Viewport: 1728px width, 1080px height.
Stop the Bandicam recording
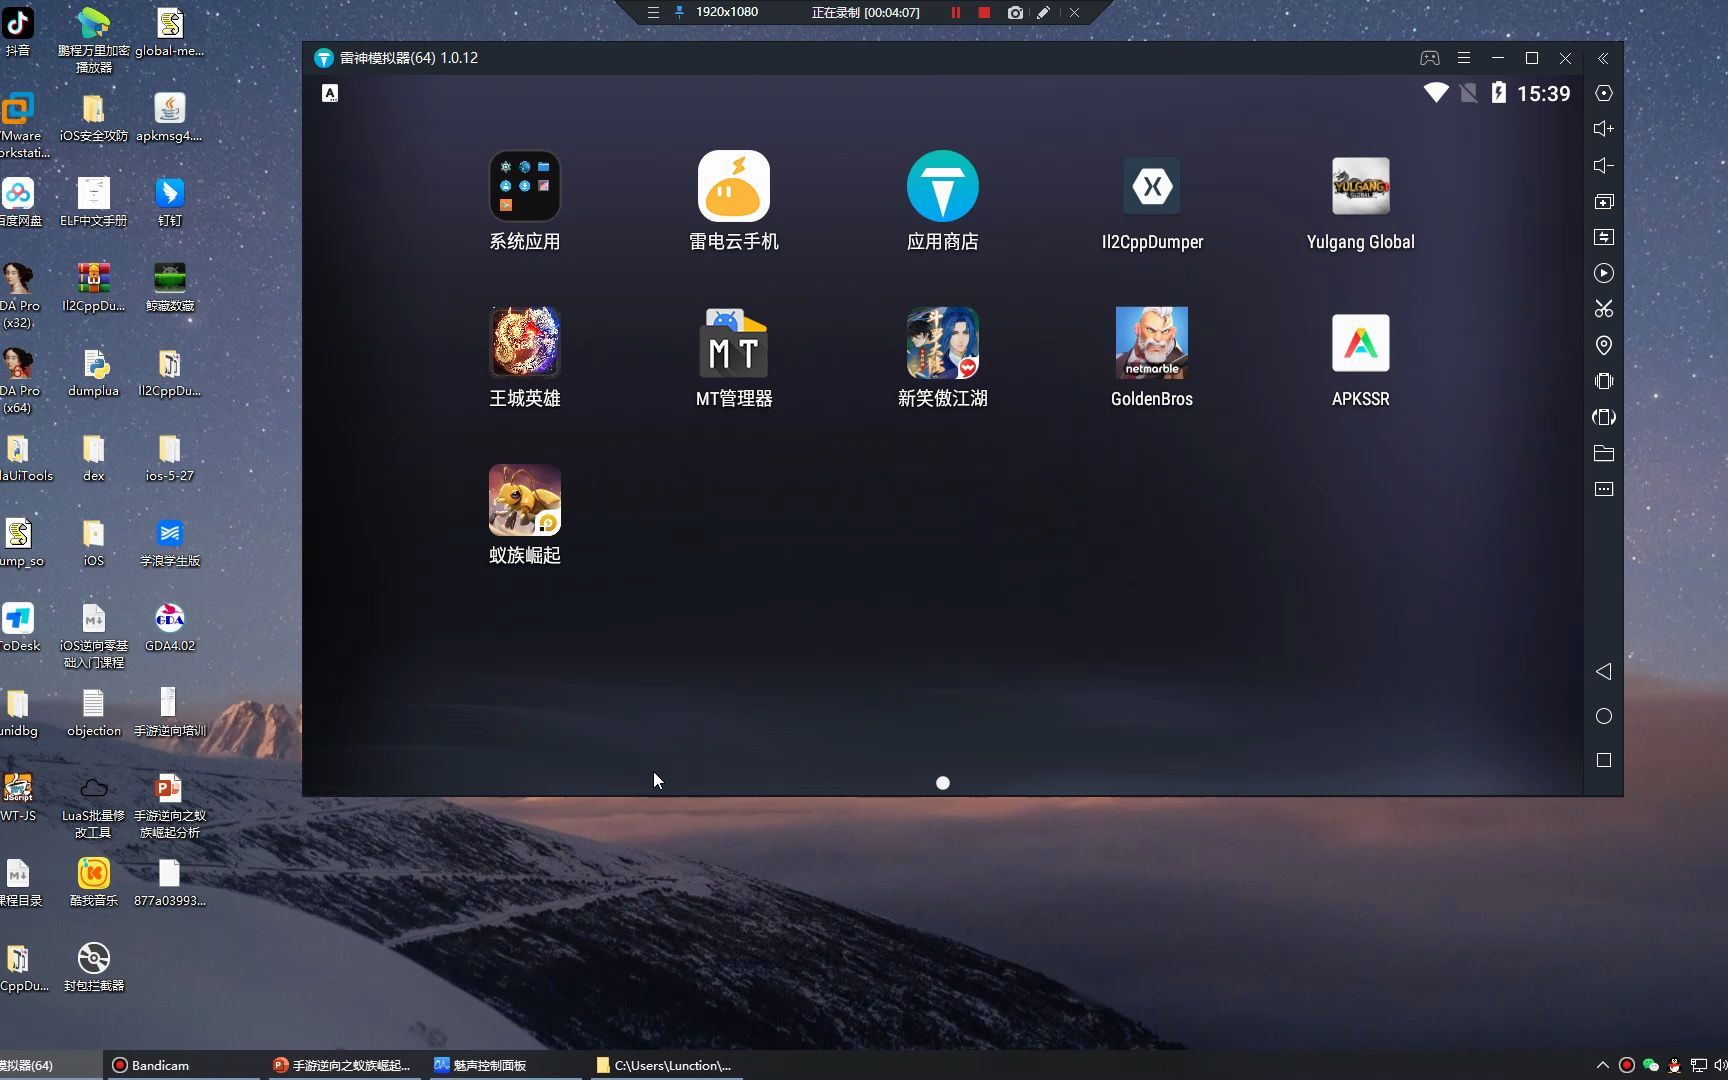pos(984,12)
